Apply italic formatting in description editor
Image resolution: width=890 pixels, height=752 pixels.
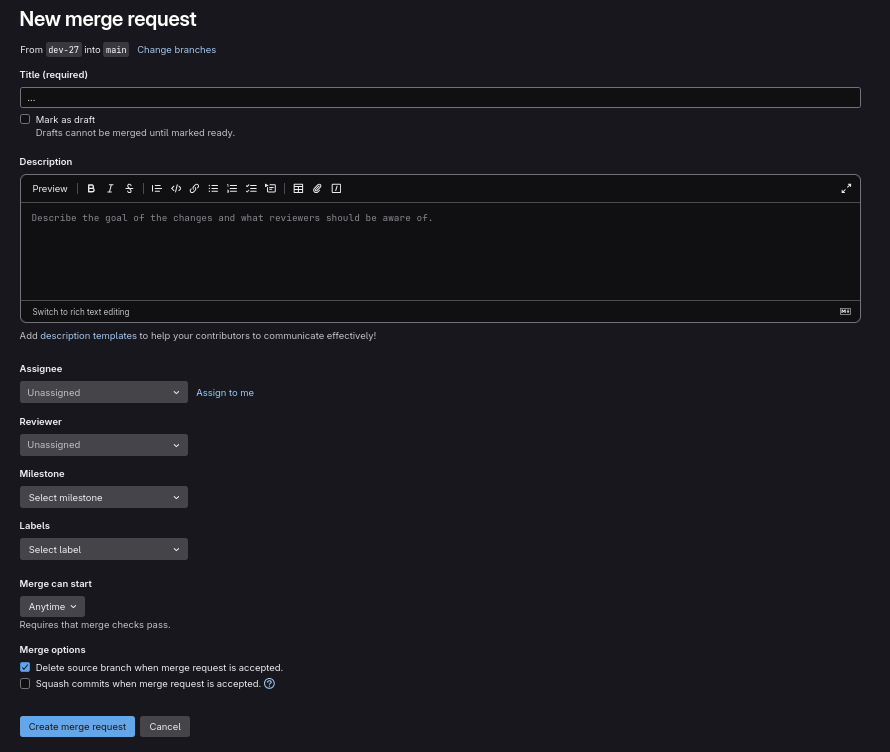(x=110, y=188)
